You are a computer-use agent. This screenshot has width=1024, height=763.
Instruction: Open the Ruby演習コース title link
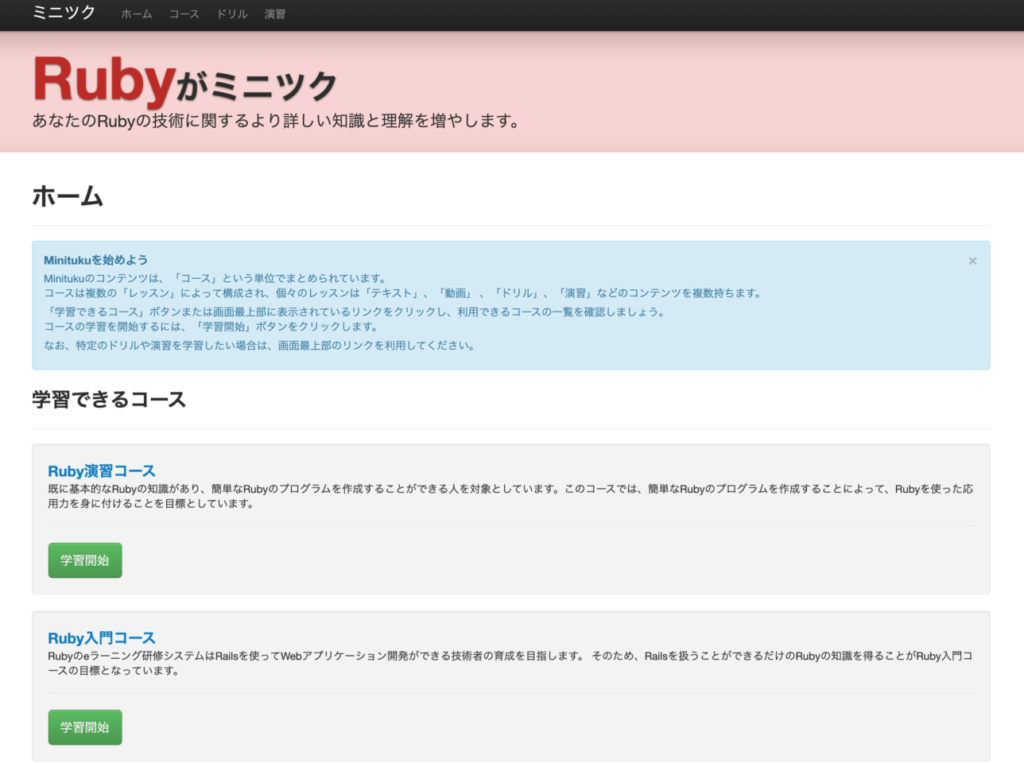click(101, 471)
